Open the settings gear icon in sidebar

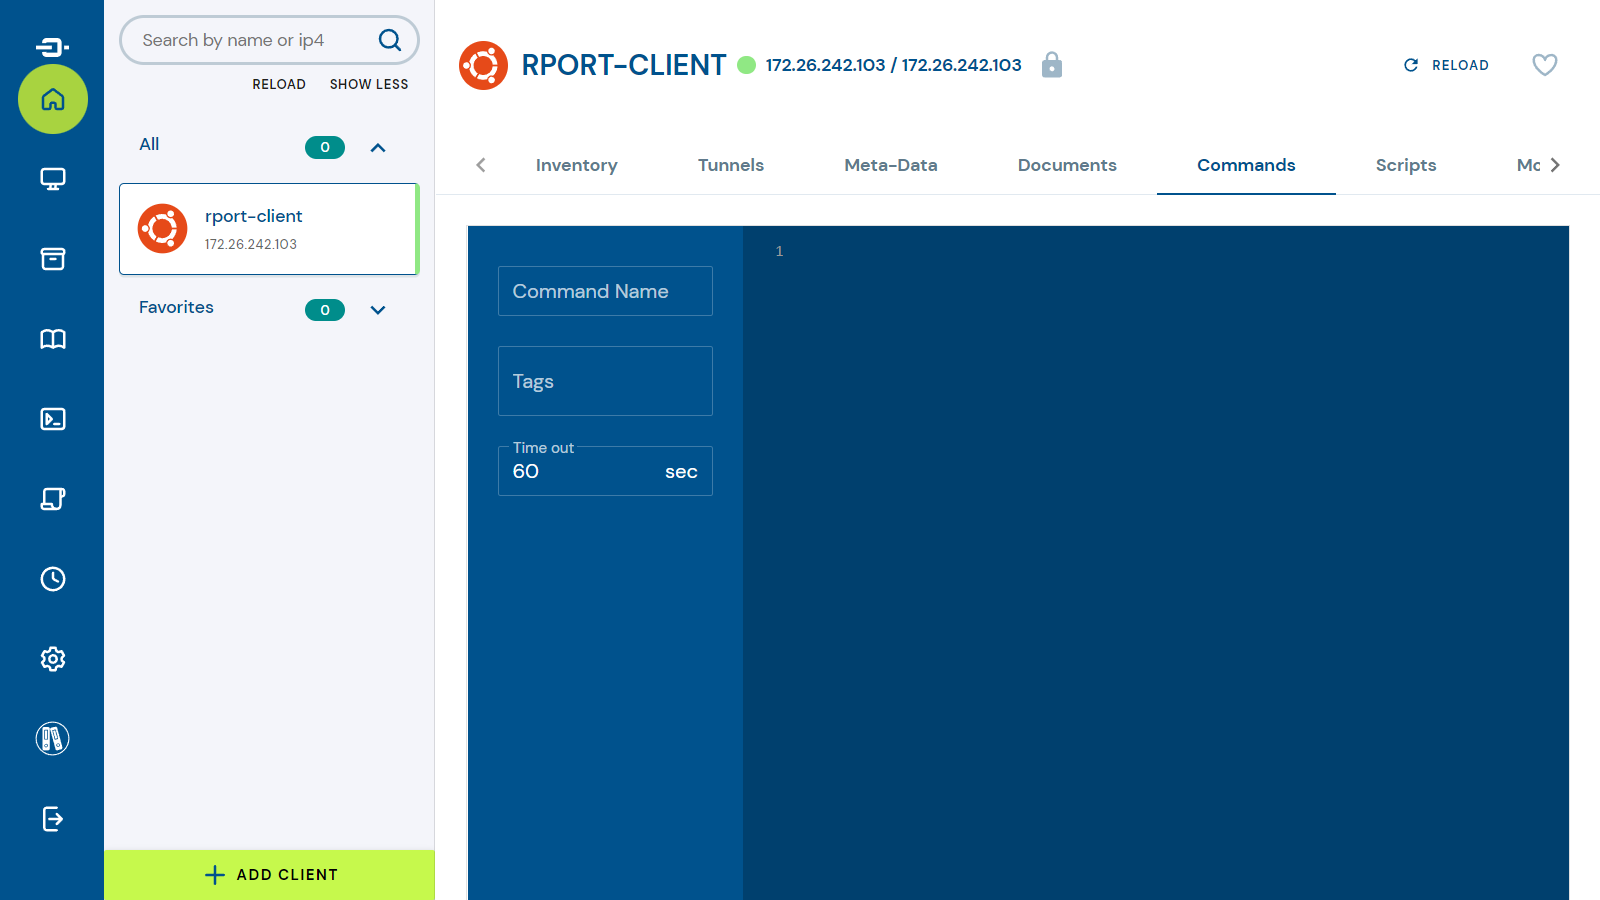[x=53, y=659]
